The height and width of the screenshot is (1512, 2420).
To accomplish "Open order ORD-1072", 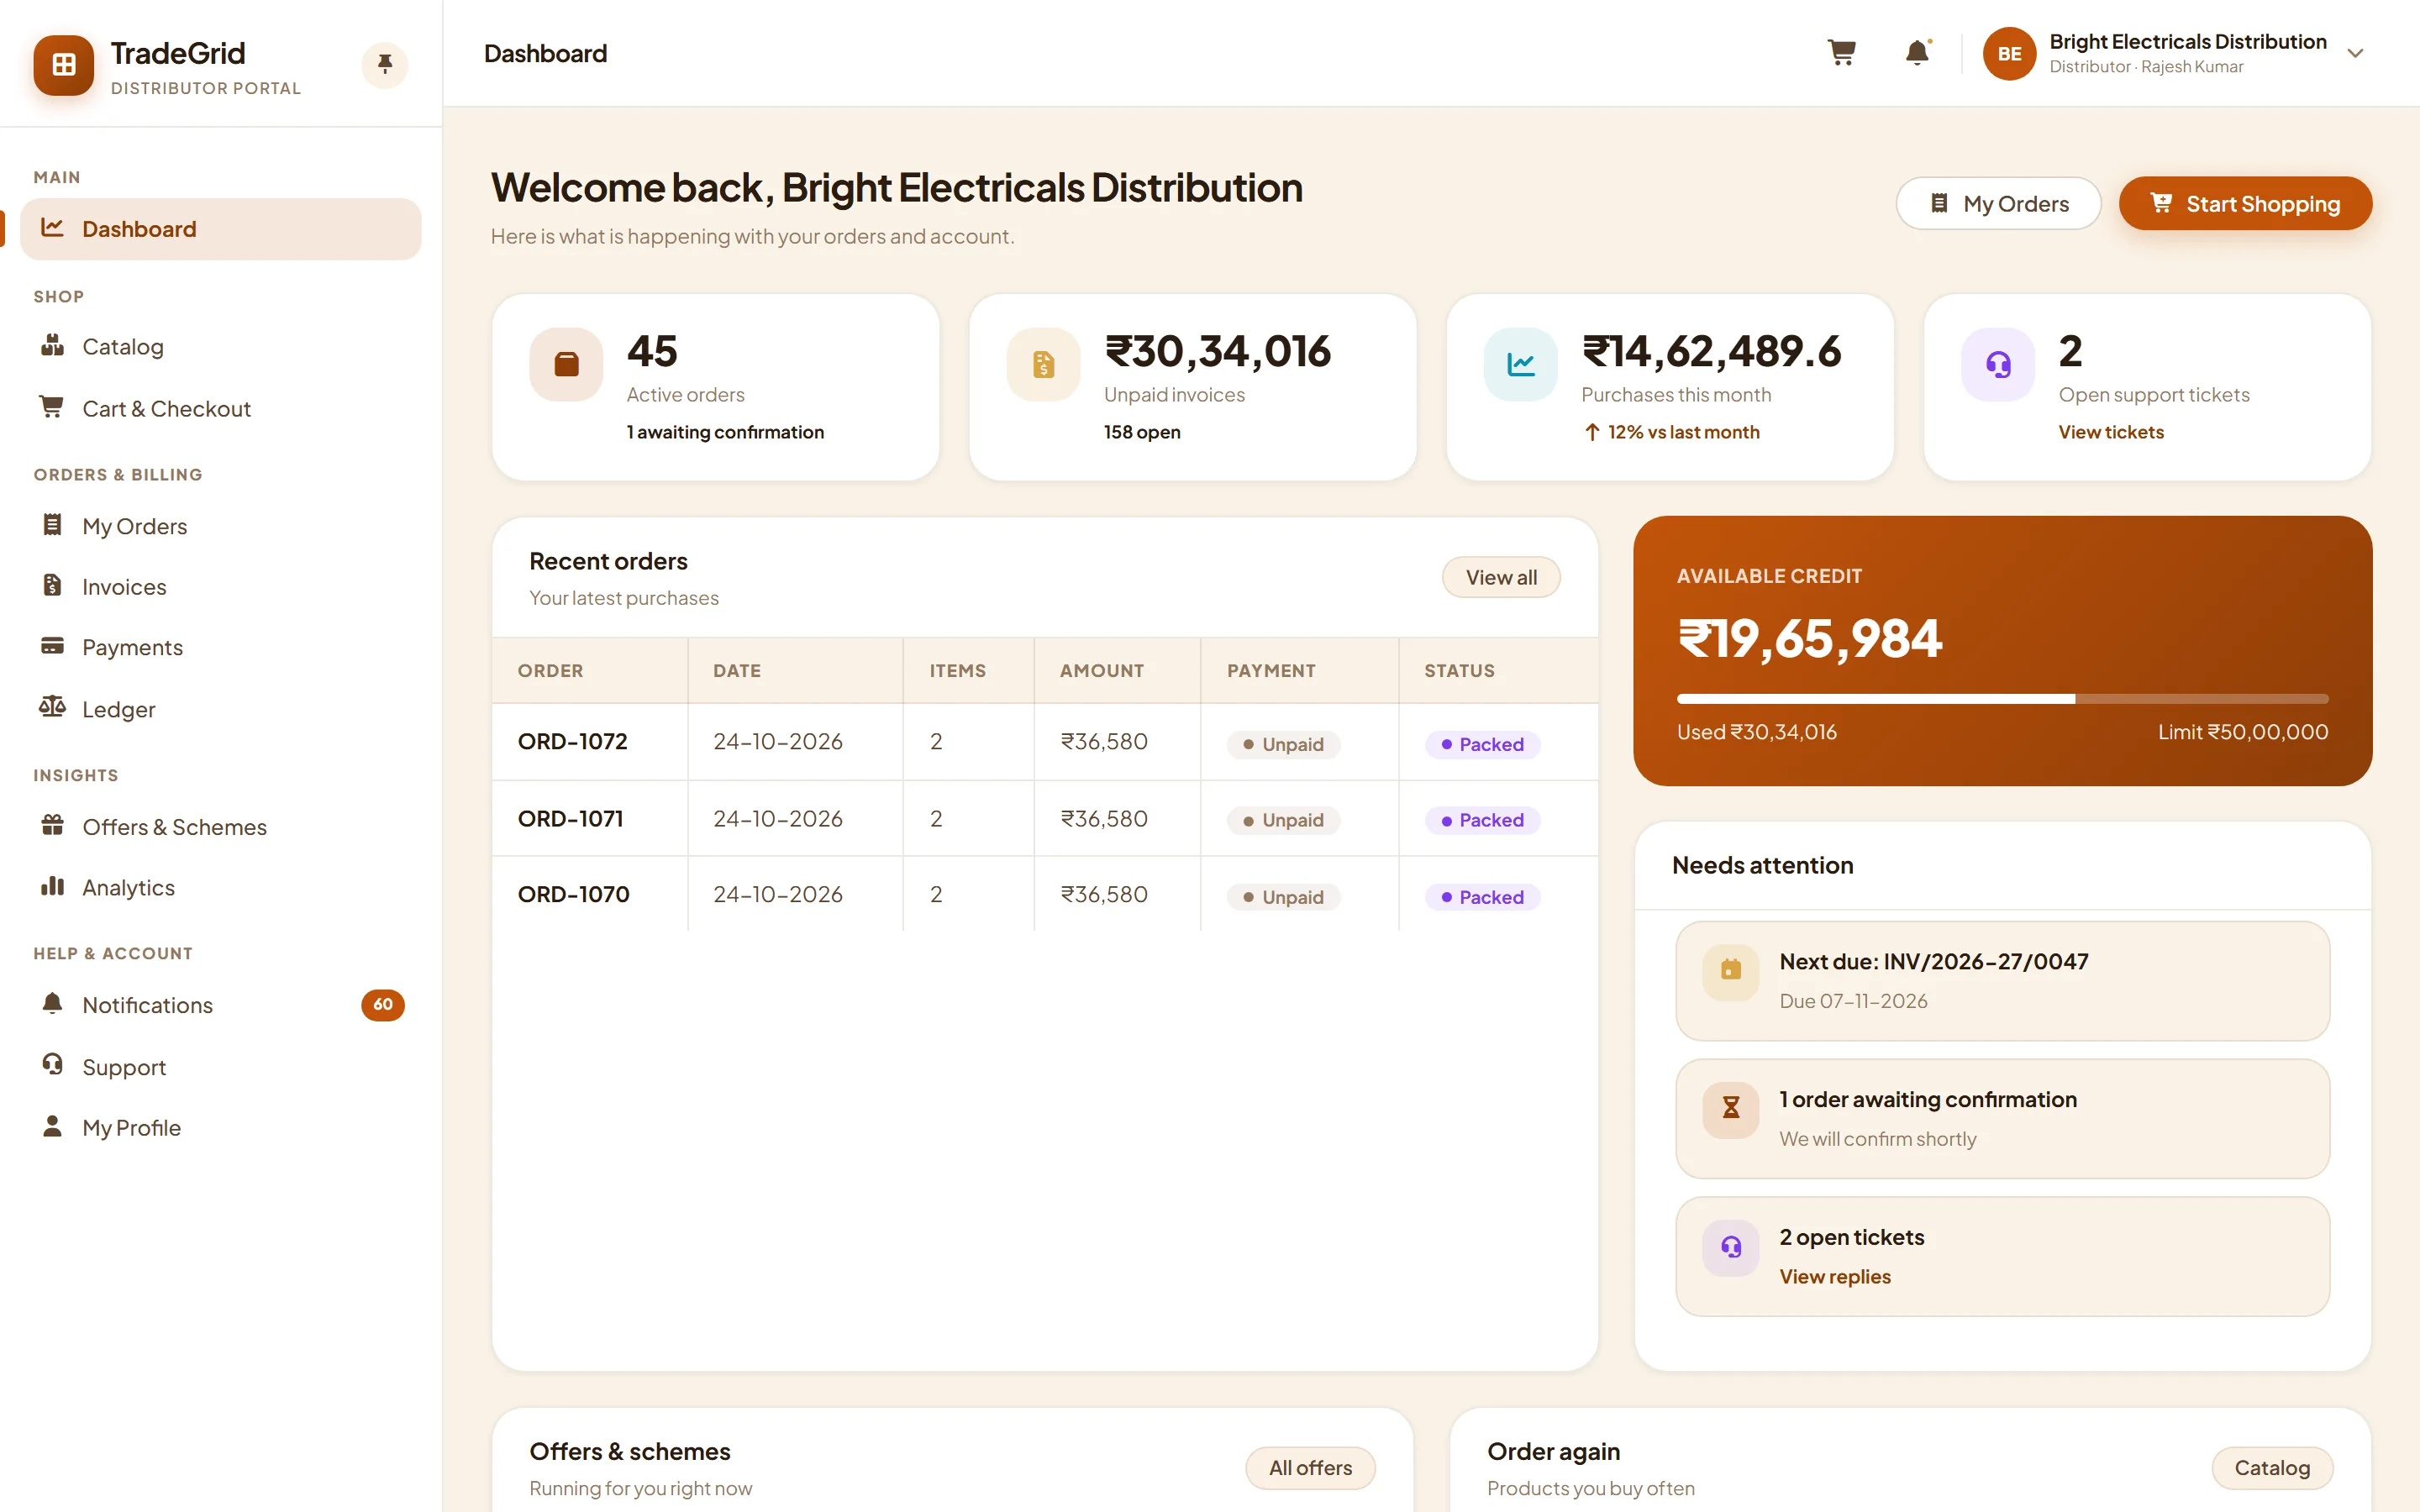I will click(x=572, y=741).
